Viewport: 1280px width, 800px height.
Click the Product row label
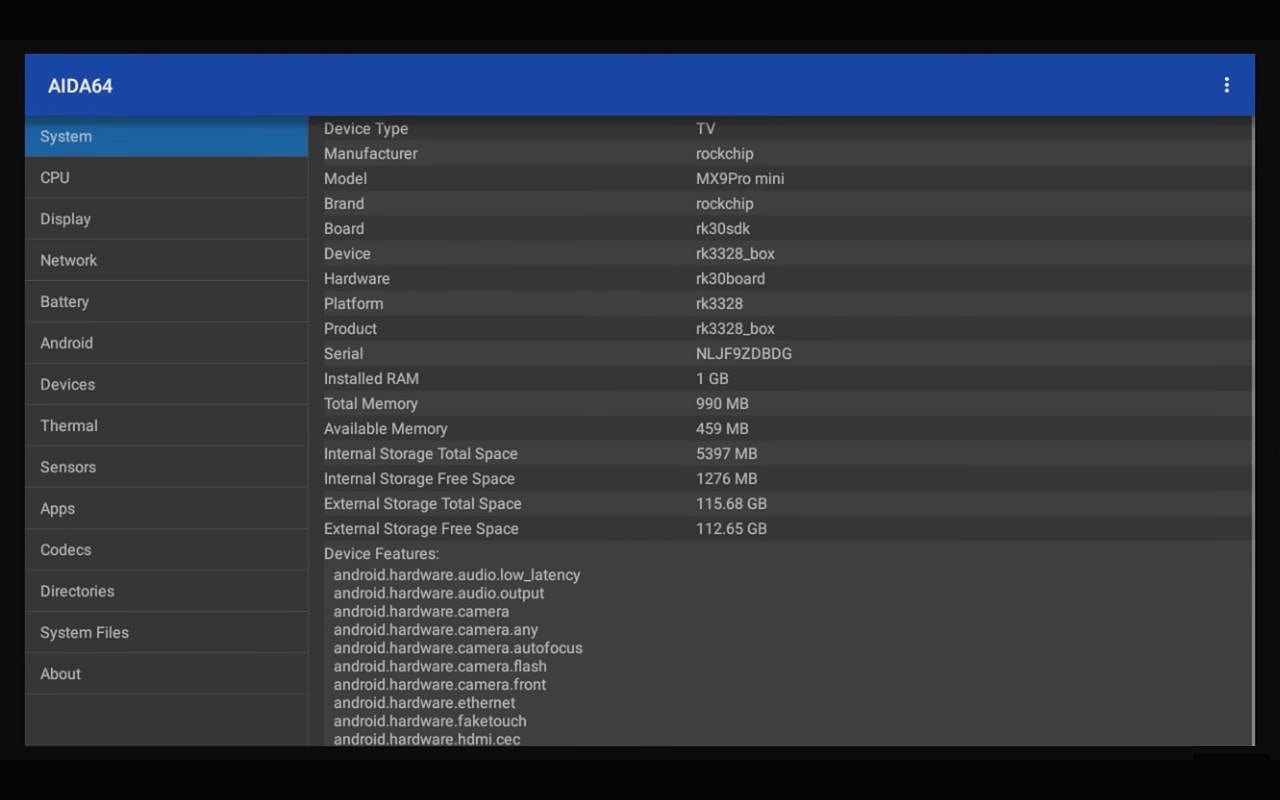pyautogui.click(x=351, y=329)
